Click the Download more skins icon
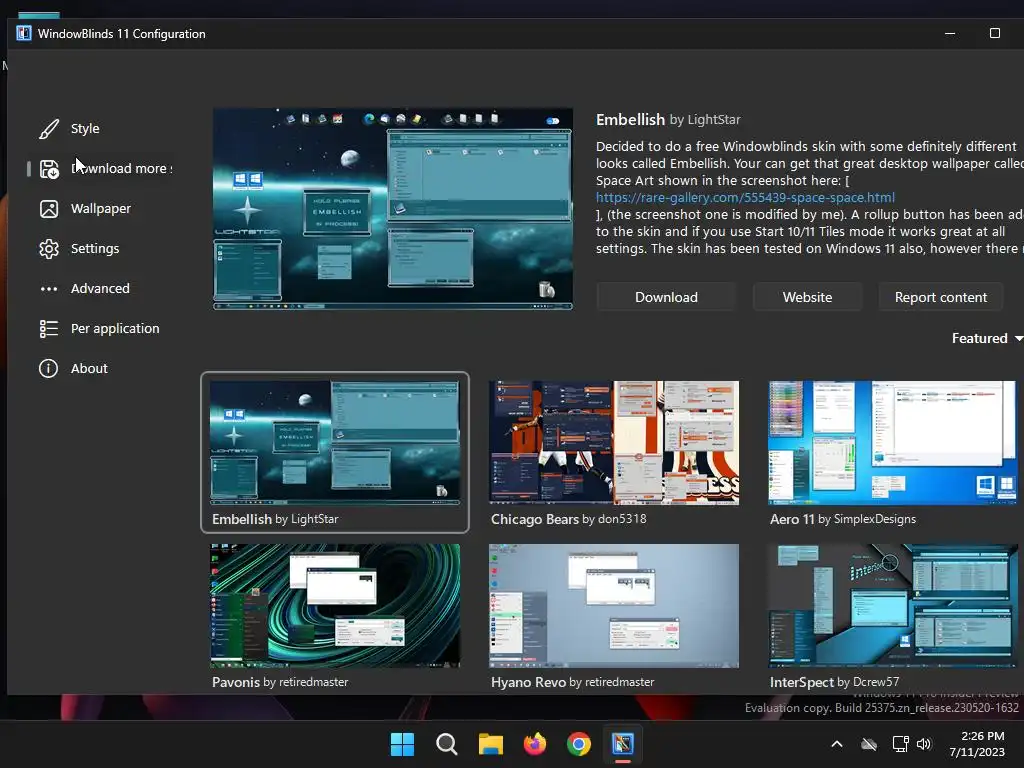This screenshot has height=768, width=1024. coord(48,168)
